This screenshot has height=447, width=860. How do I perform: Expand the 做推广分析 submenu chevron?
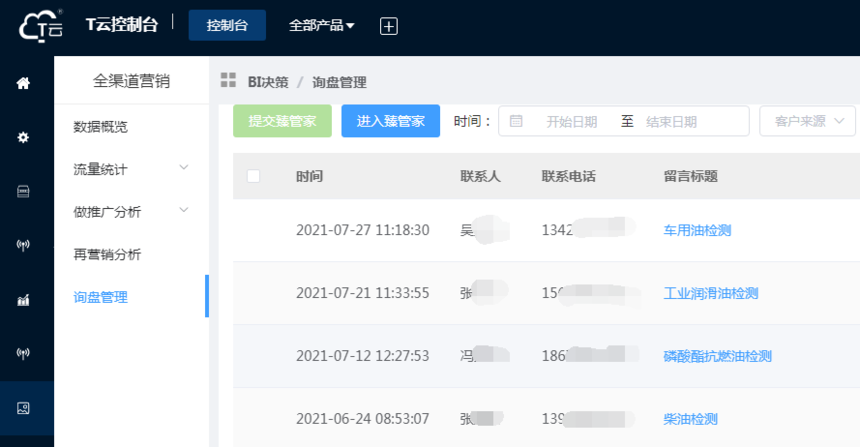click(x=184, y=210)
